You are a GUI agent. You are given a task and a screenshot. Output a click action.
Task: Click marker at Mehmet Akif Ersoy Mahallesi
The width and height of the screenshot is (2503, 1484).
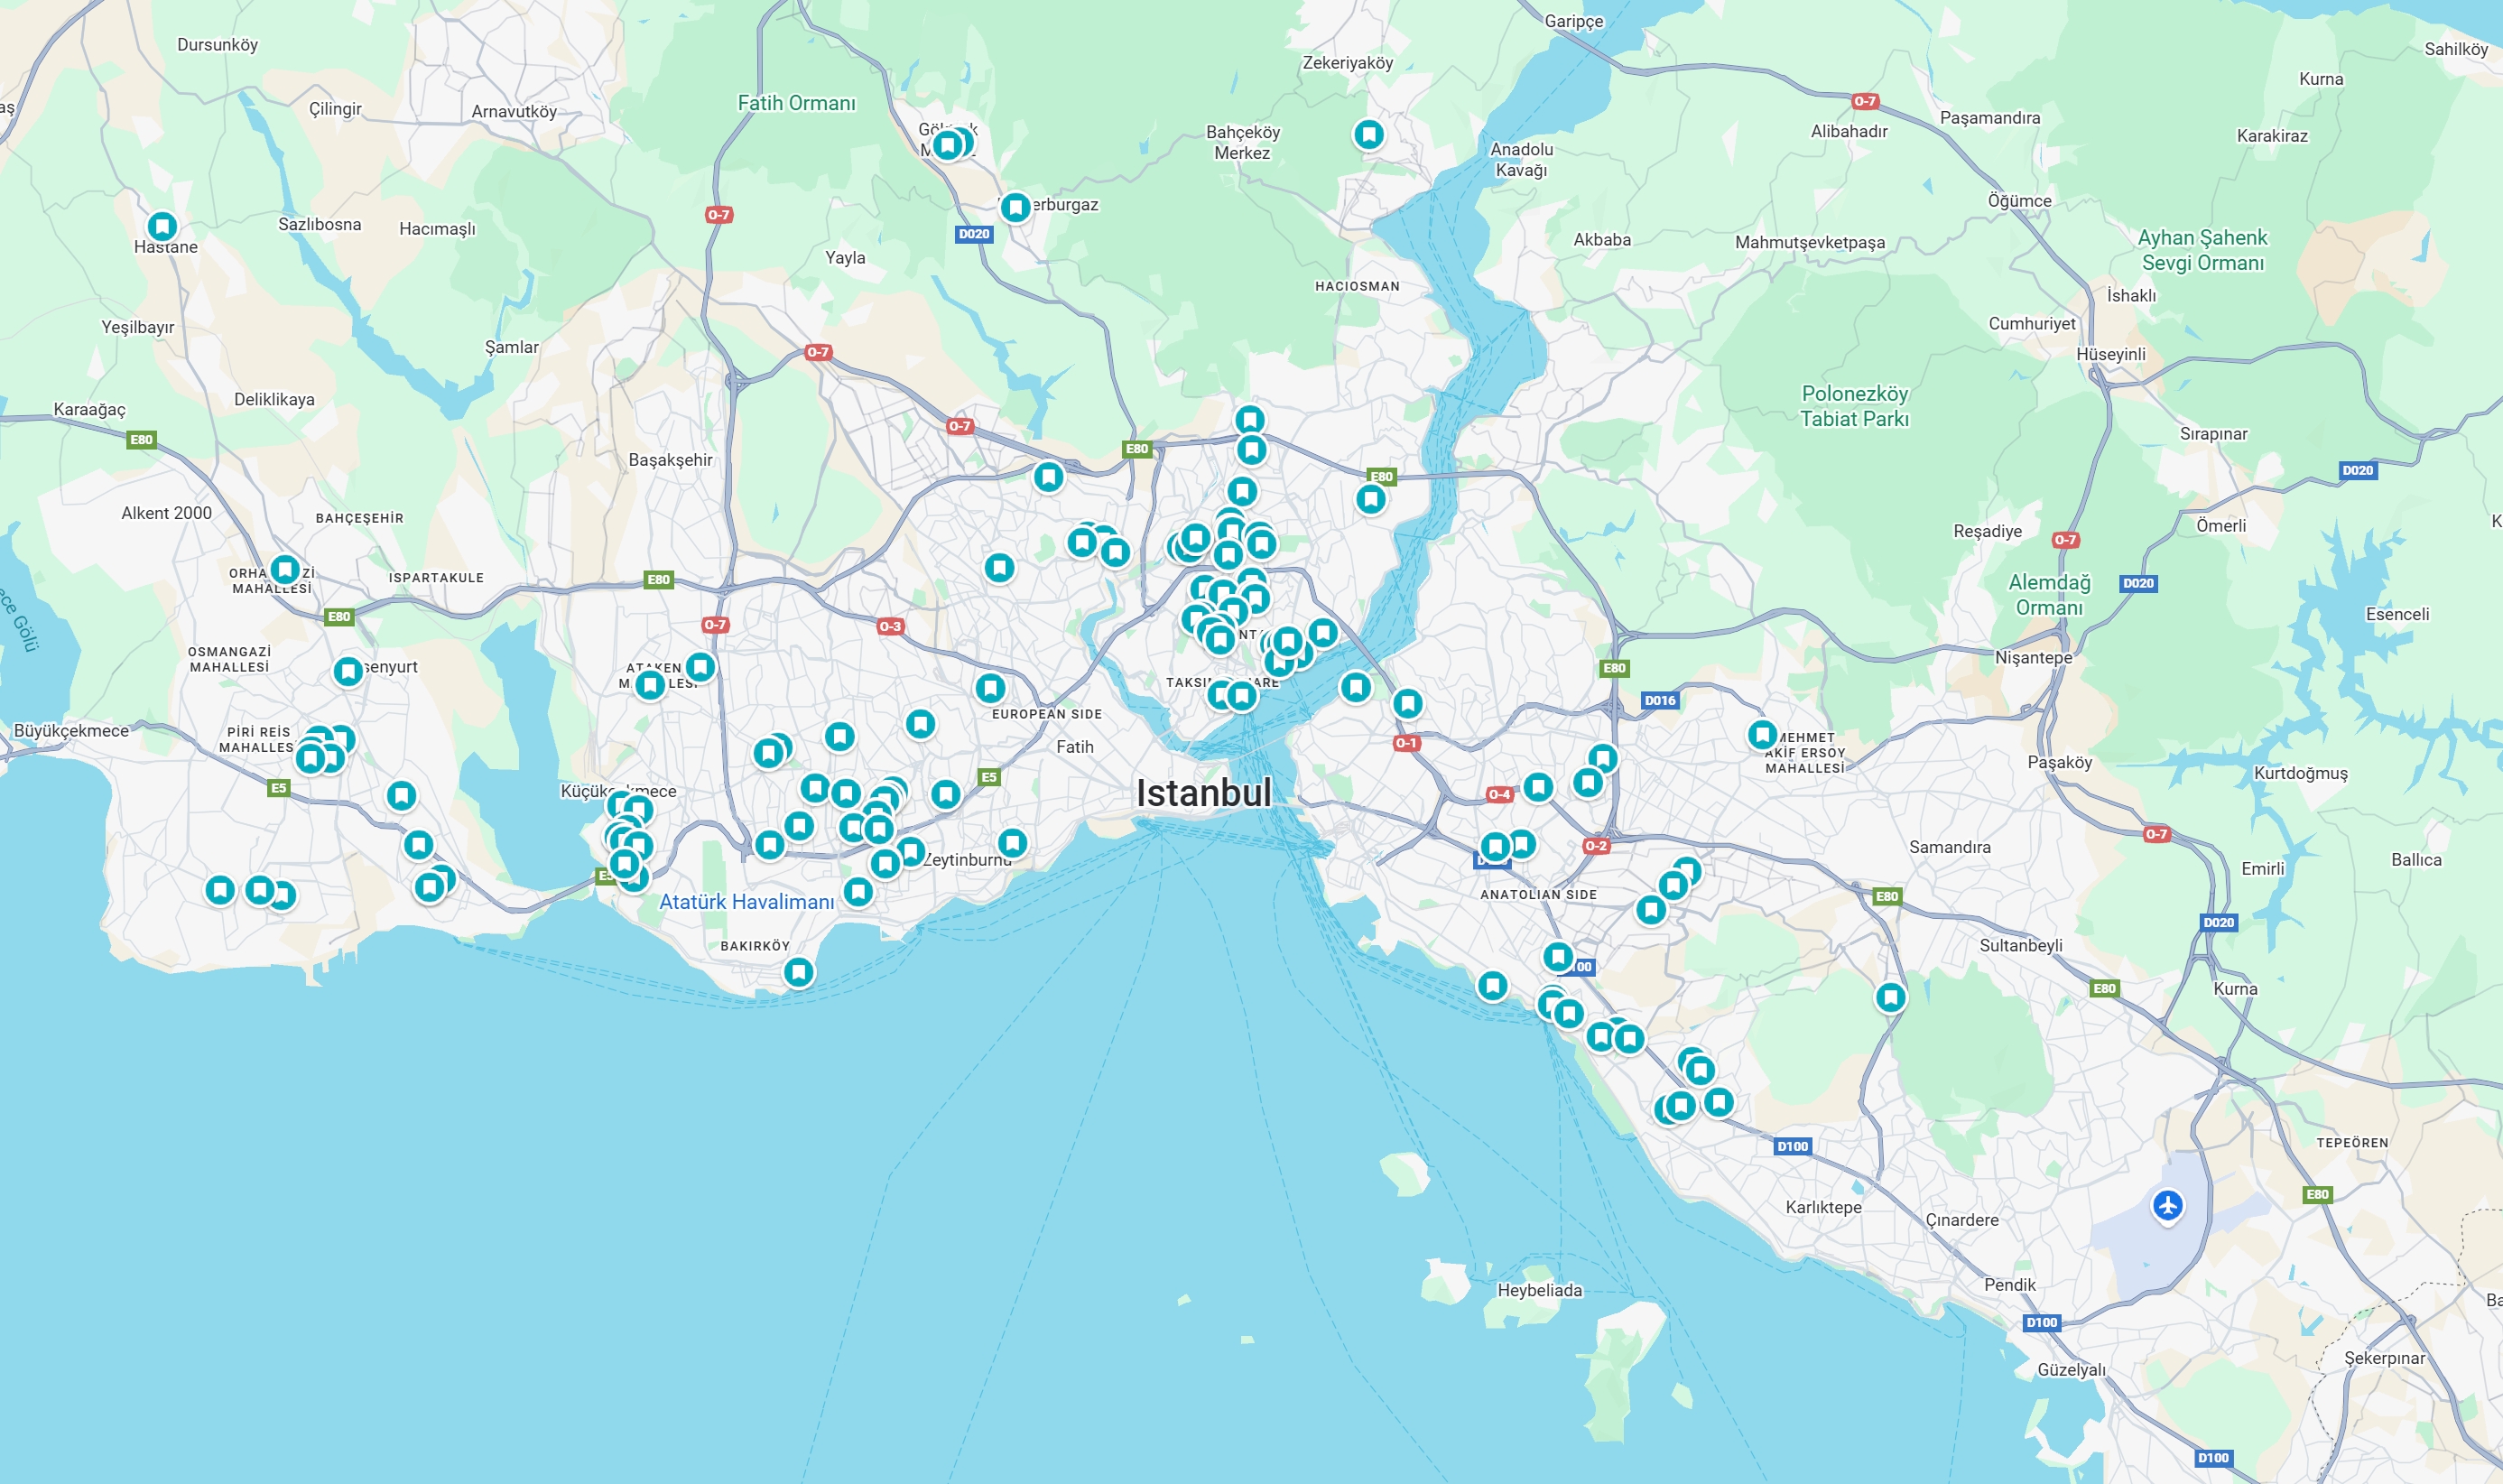click(x=1762, y=735)
